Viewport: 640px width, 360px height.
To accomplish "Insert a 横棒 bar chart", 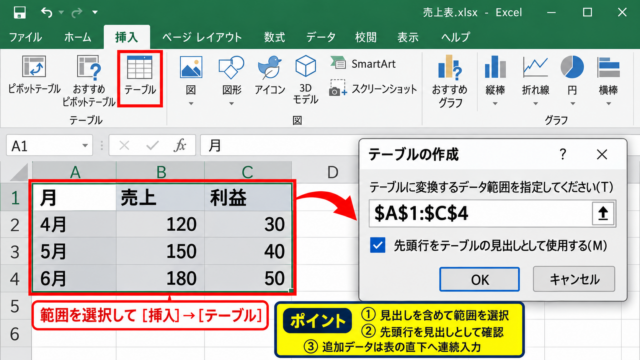I will [x=608, y=80].
